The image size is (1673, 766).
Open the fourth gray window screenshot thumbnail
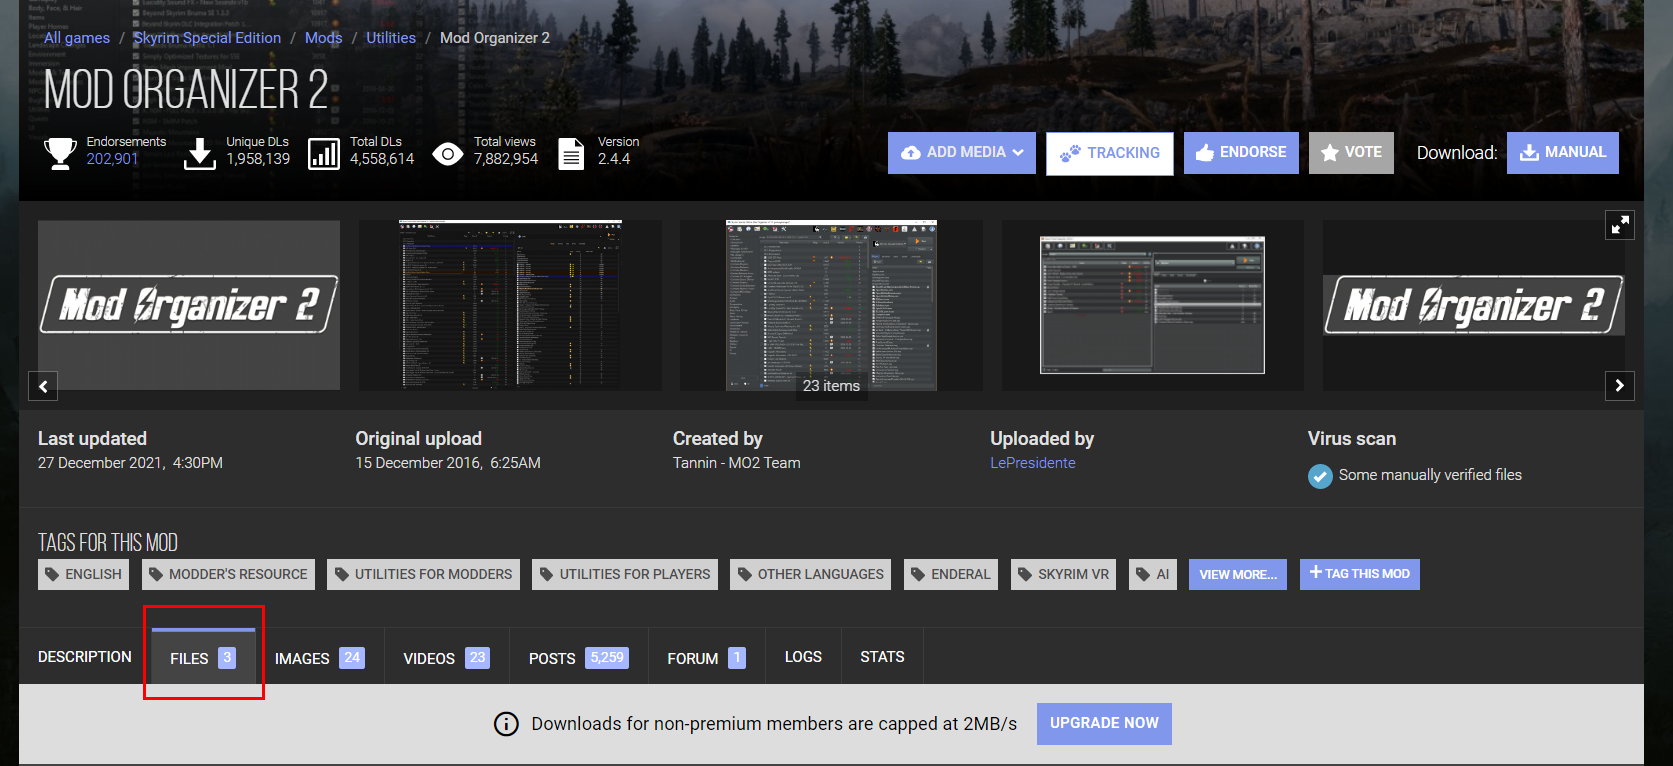[1152, 305]
